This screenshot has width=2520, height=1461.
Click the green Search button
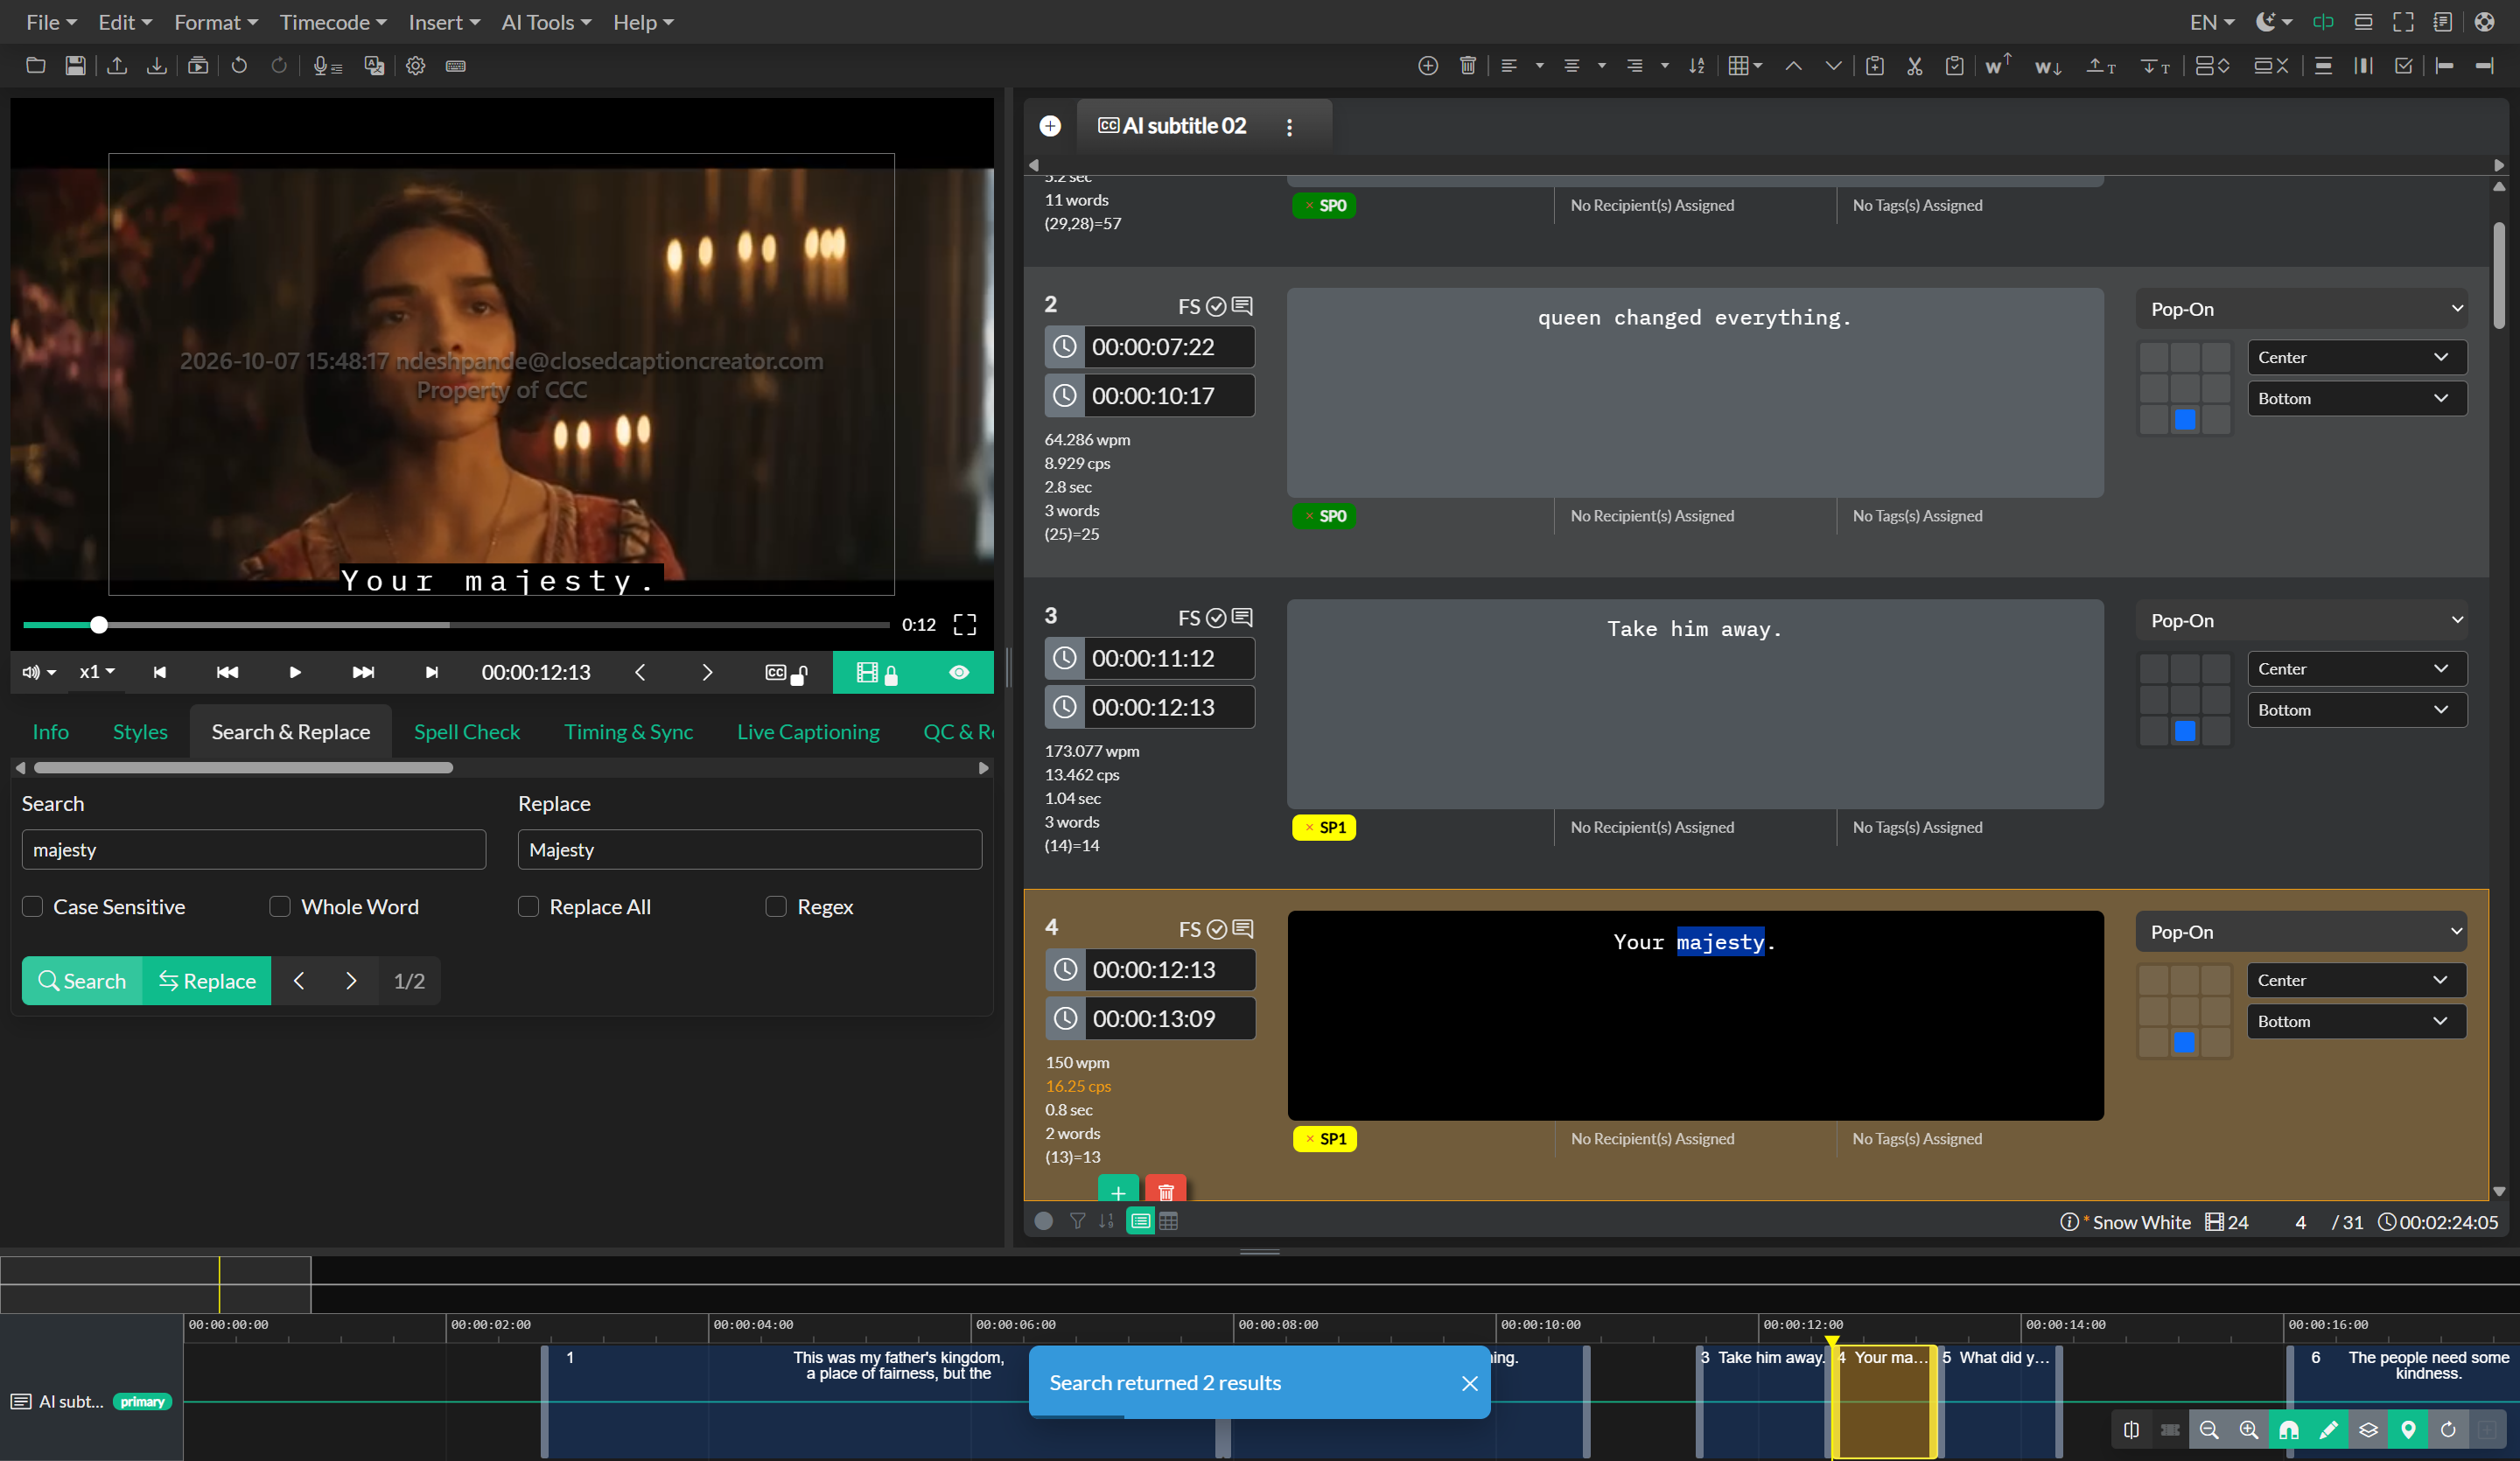(82, 981)
